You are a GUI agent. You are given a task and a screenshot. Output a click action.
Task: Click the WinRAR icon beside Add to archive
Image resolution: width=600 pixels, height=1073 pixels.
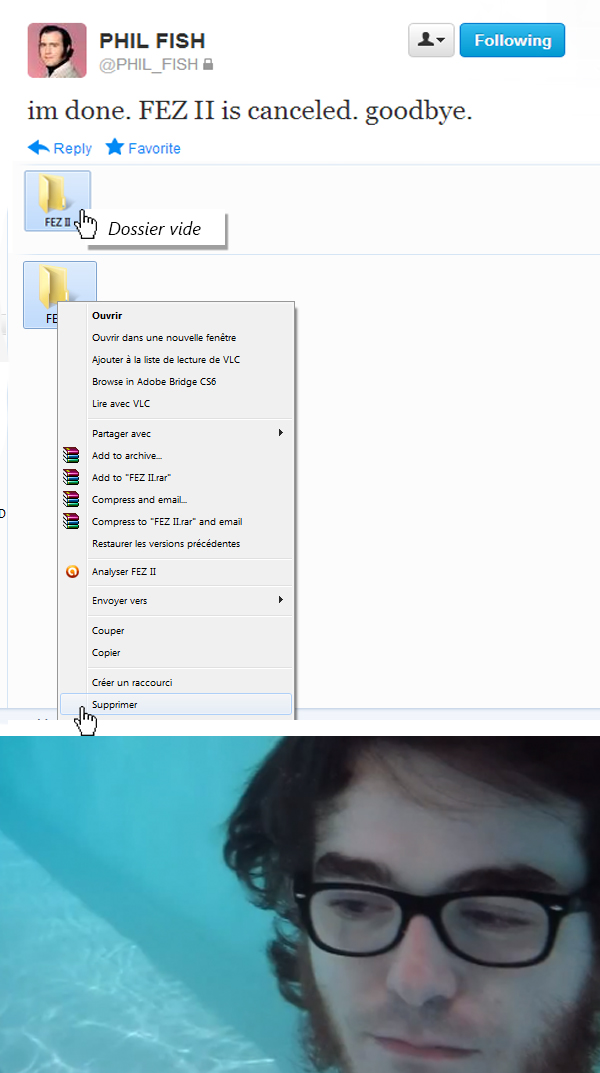71,455
